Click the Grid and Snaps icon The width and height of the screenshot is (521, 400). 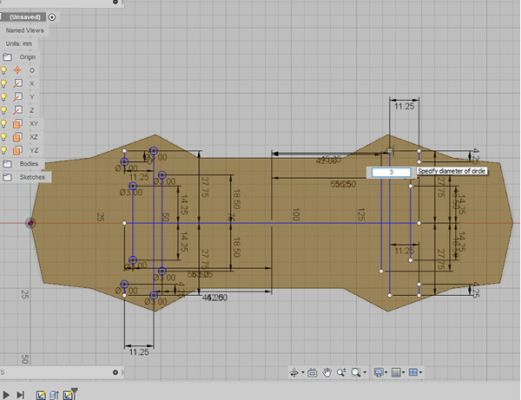click(396, 372)
